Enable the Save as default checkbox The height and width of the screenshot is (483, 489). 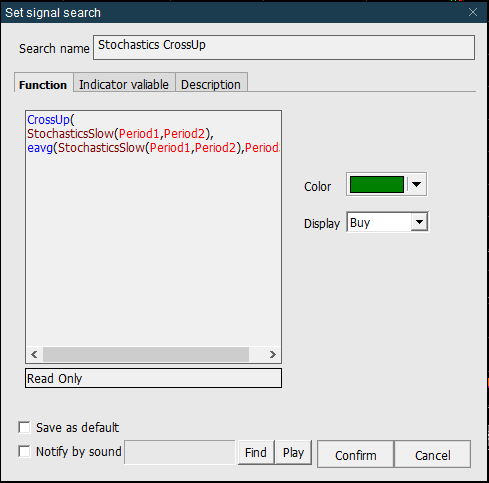(x=24, y=427)
